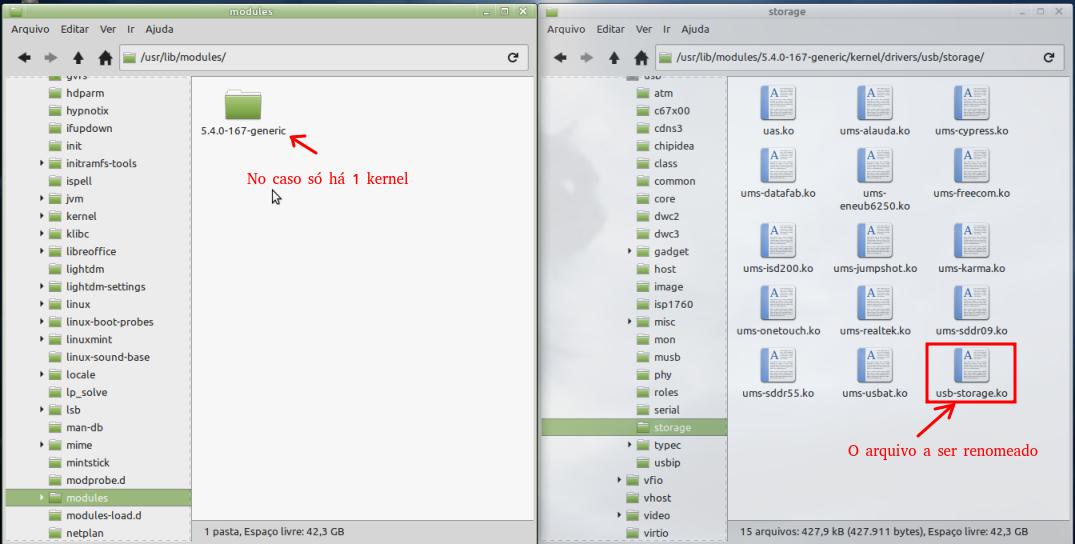Select dwc3 in the storage window tree
The height and width of the screenshot is (544, 1075).
point(666,234)
